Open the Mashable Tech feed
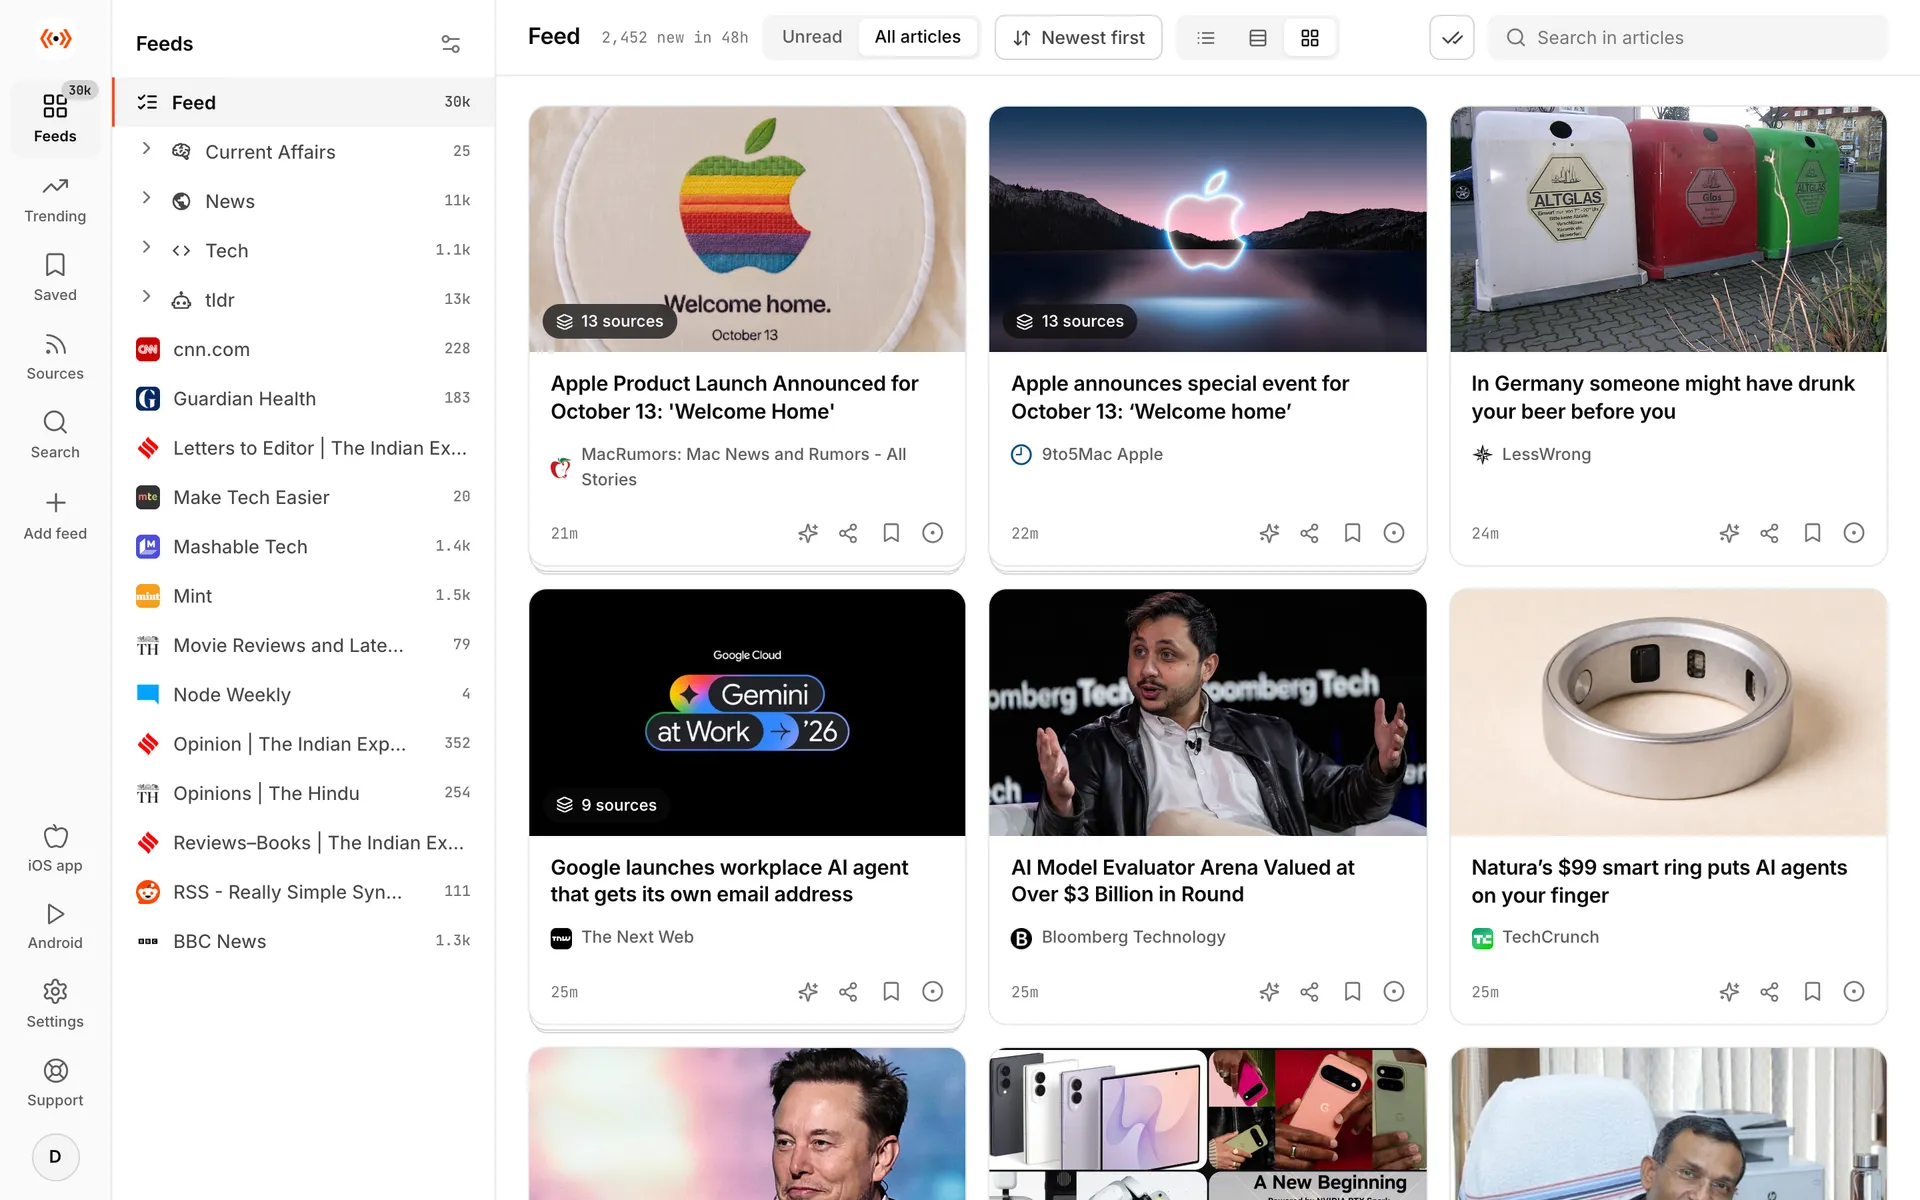Viewport: 1920px width, 1200px height. click(304, 546)
